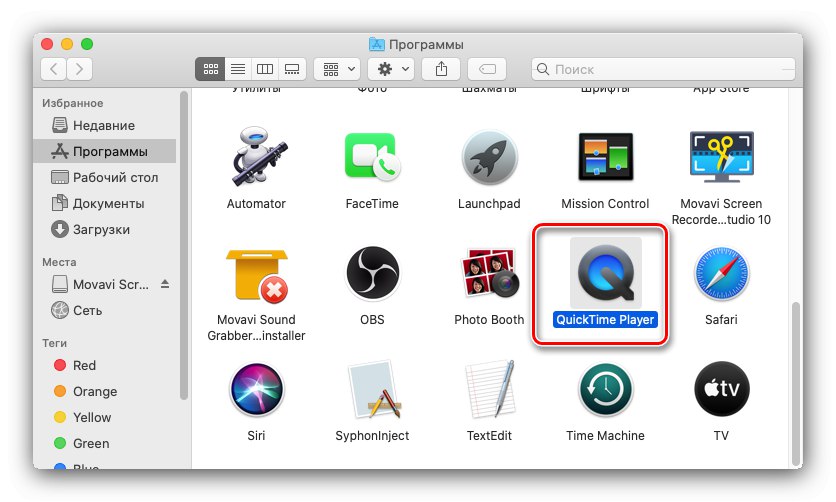Click the Поиск search field
Viewport: 836px width, 502px height.
tap(663, 69)
